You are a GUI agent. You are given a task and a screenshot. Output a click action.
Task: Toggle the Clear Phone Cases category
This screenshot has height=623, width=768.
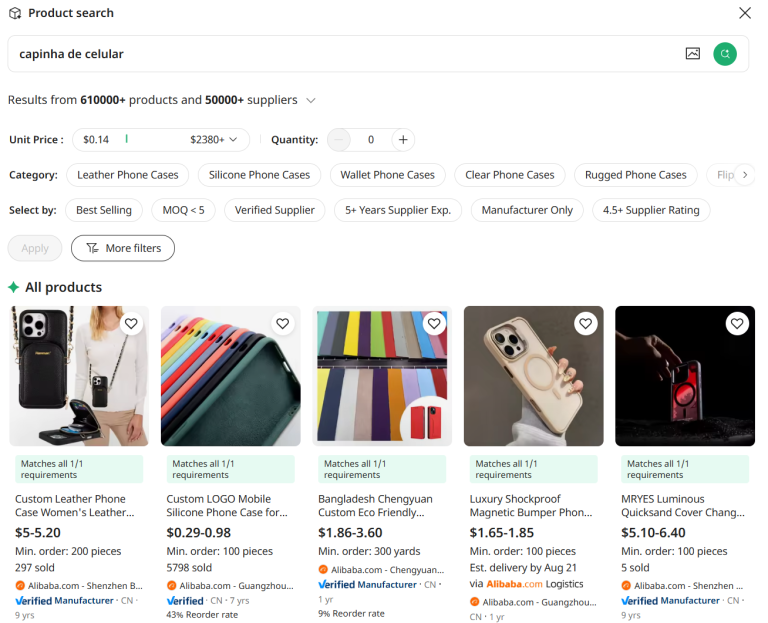coord(510,175)
